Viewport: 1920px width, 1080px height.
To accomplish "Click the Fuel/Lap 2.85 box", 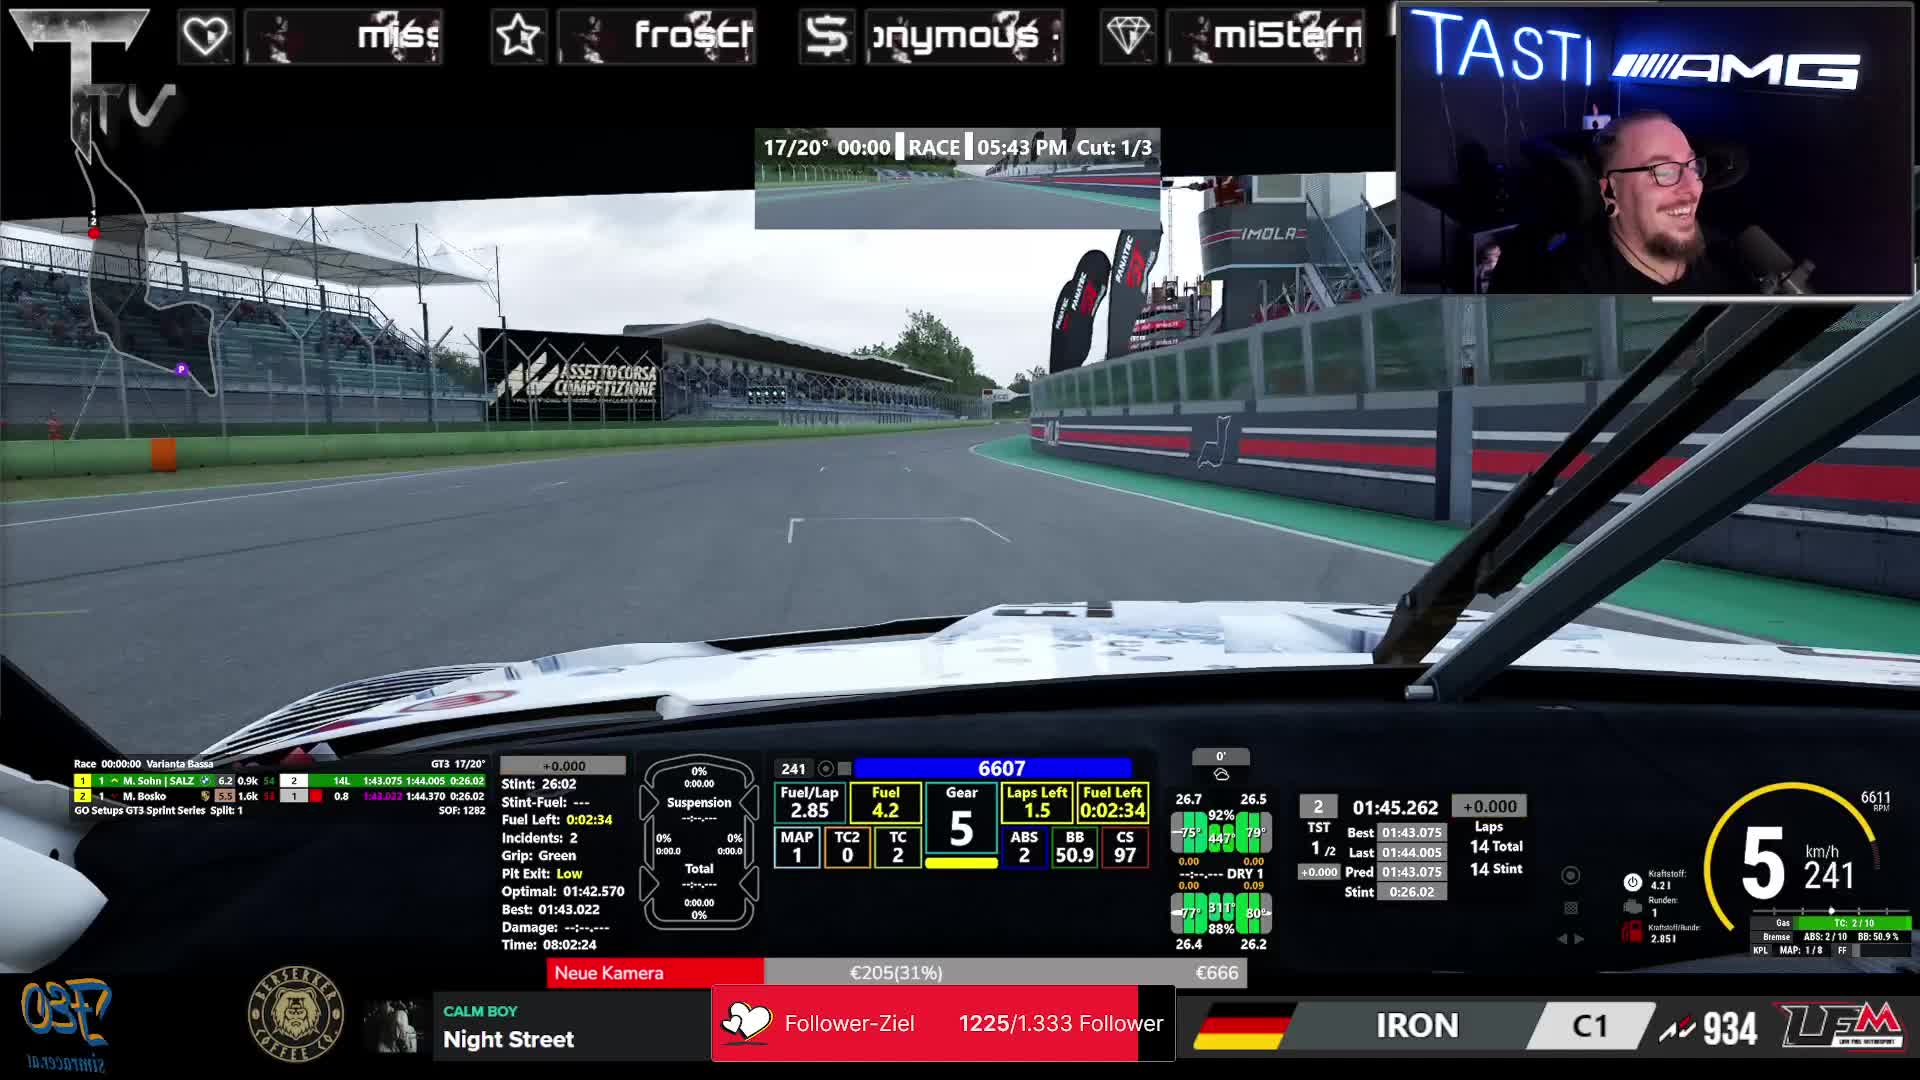I will click(x=809, y=802).
